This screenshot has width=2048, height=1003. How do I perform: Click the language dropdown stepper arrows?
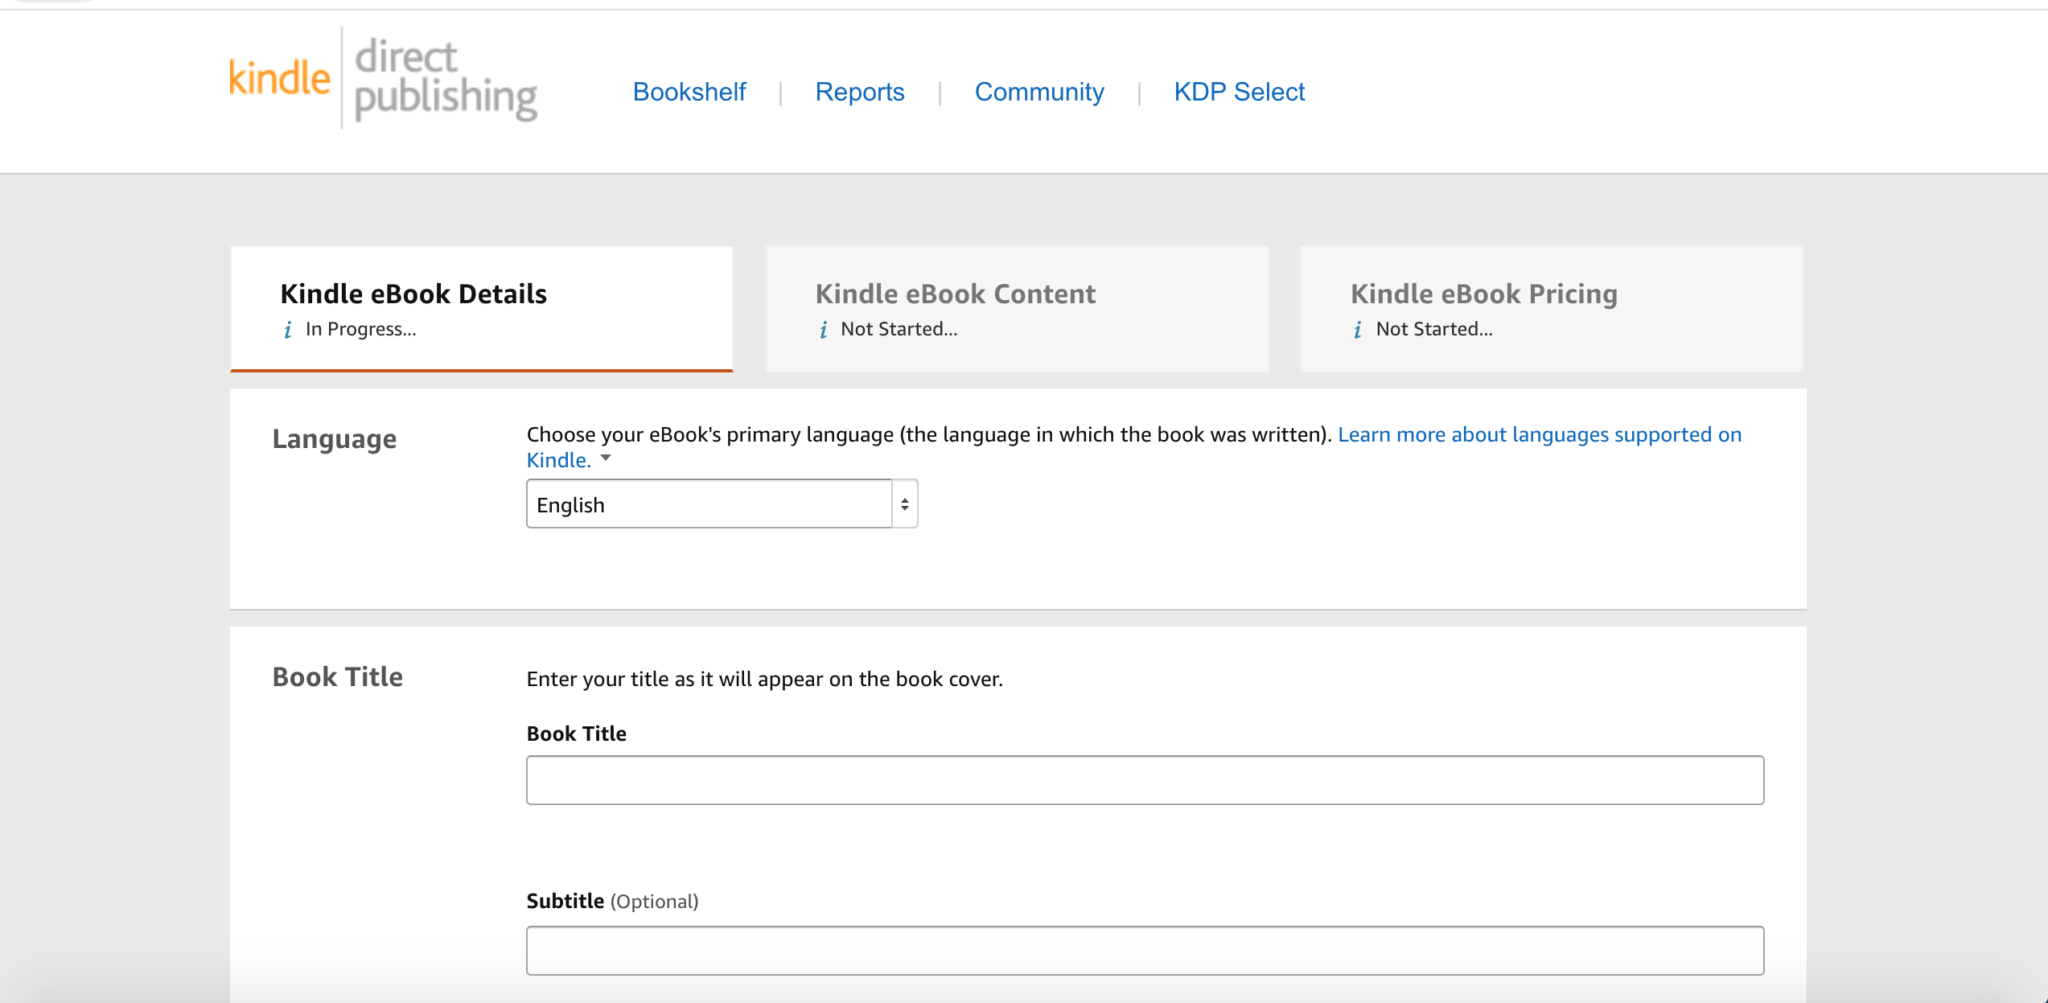click(902, 503)
